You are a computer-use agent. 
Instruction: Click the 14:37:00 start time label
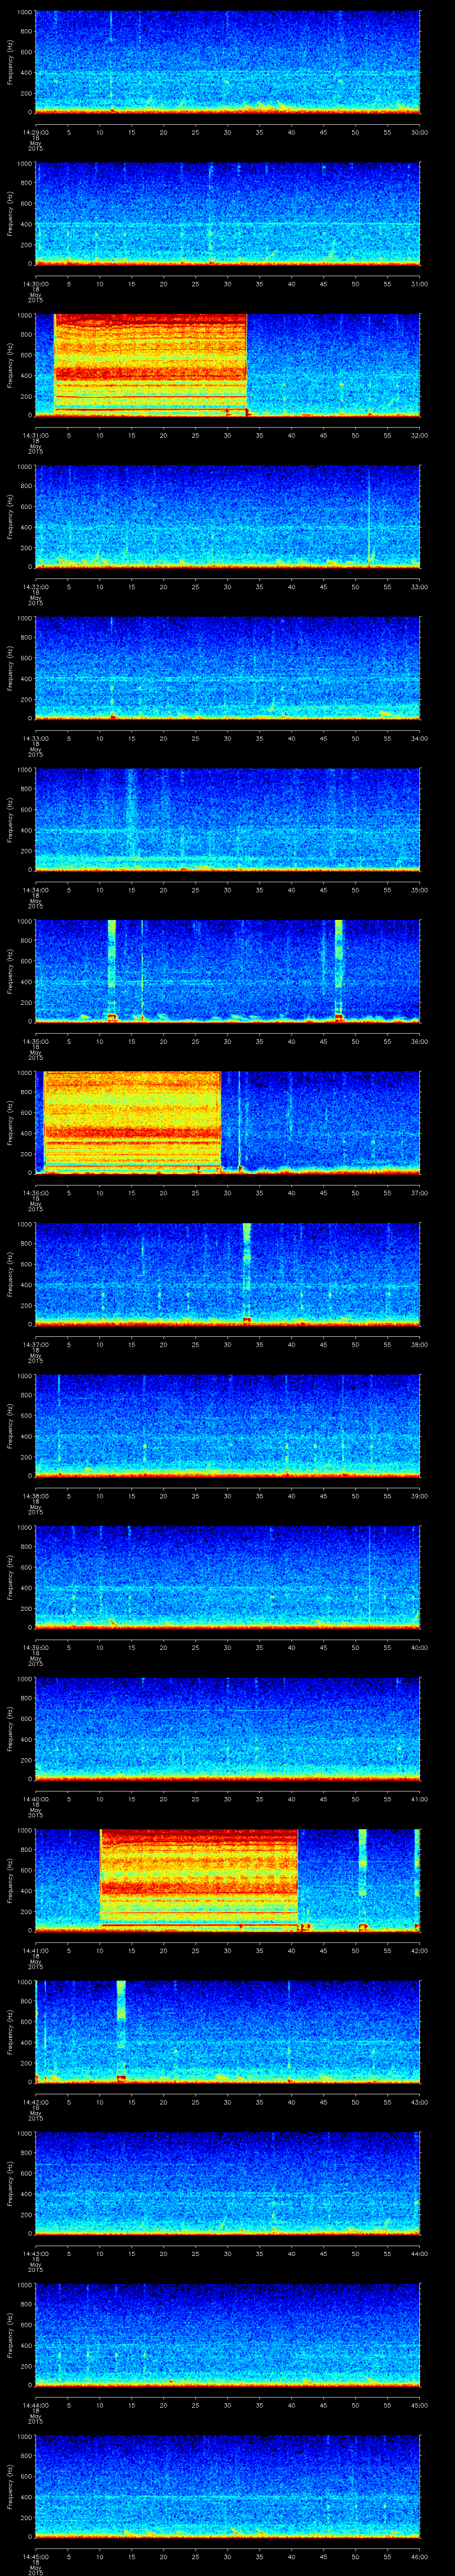[35, 1344]
